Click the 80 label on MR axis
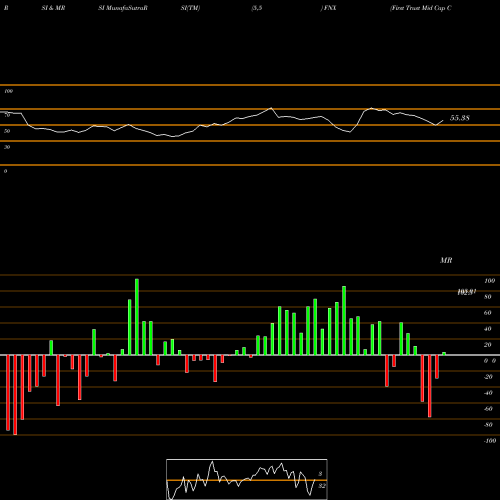This screenshot has height=500, width=500. pos(488,297)
